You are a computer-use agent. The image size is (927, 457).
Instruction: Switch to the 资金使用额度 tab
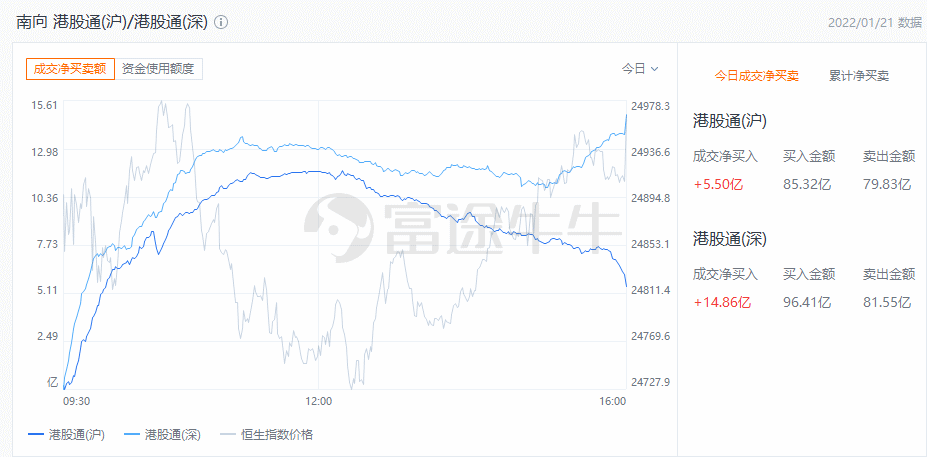(158, 69)
